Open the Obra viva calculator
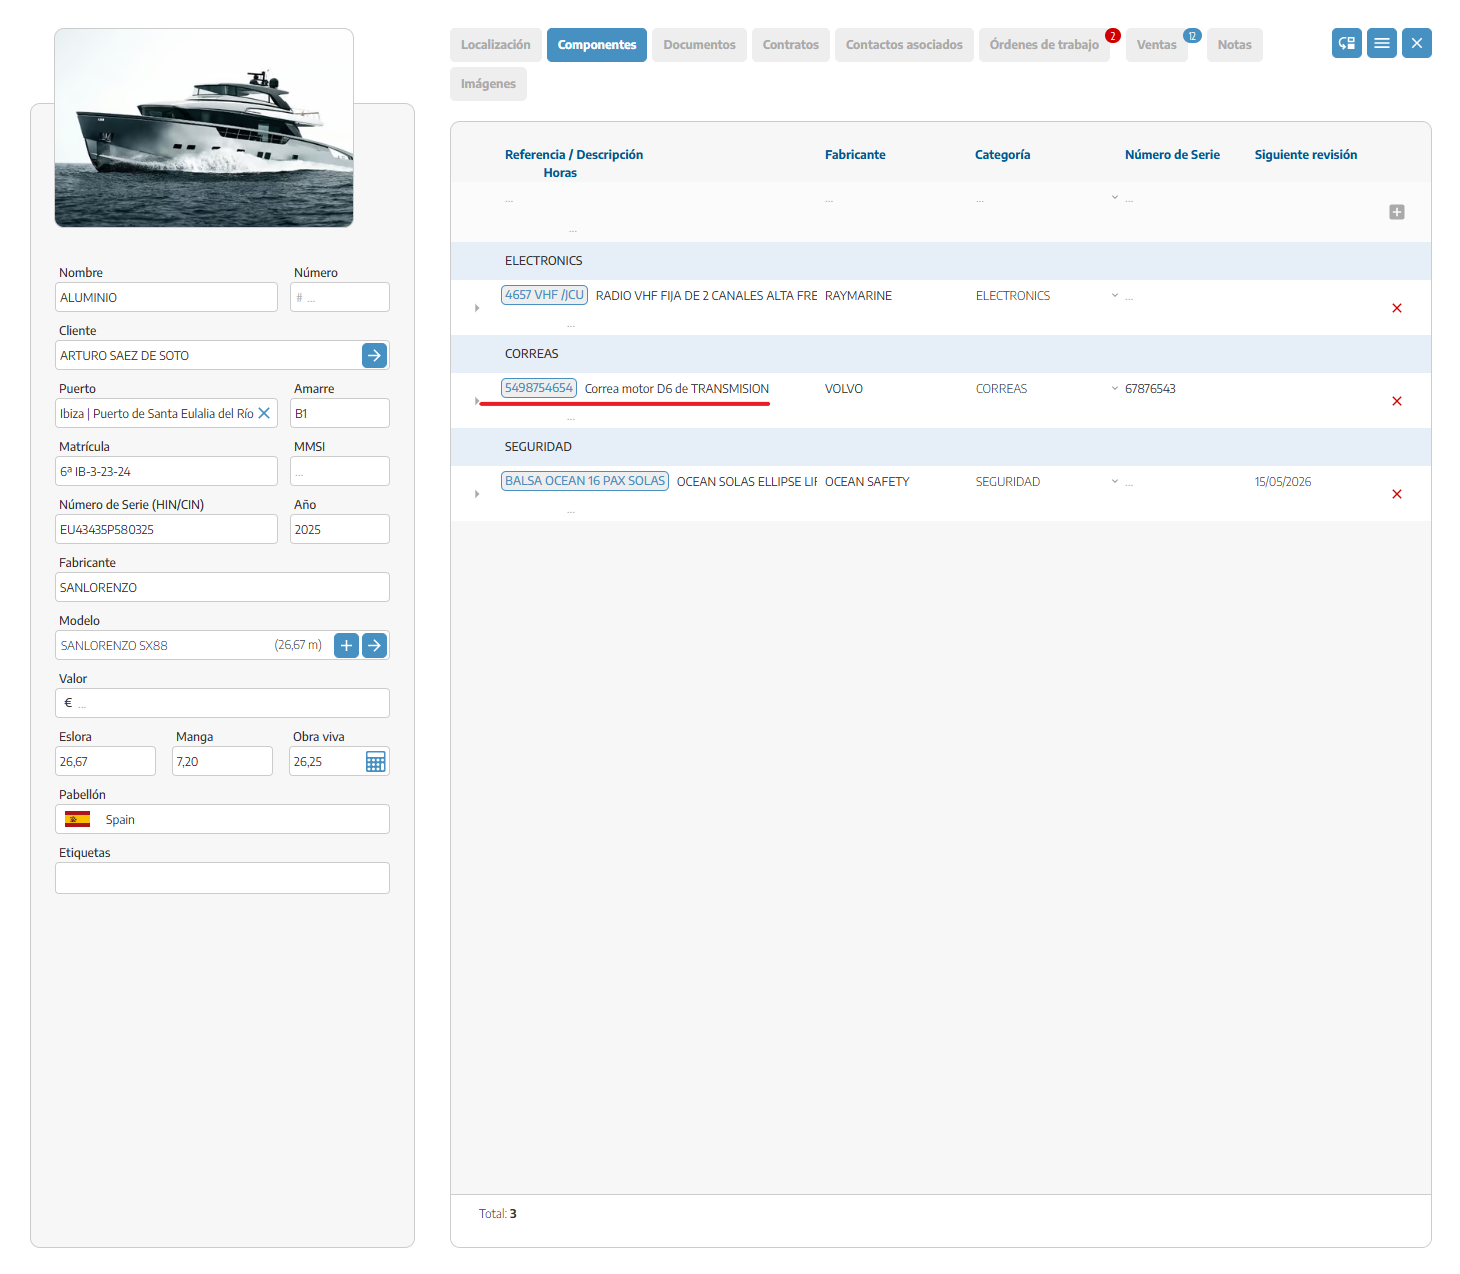 [375, 762]
